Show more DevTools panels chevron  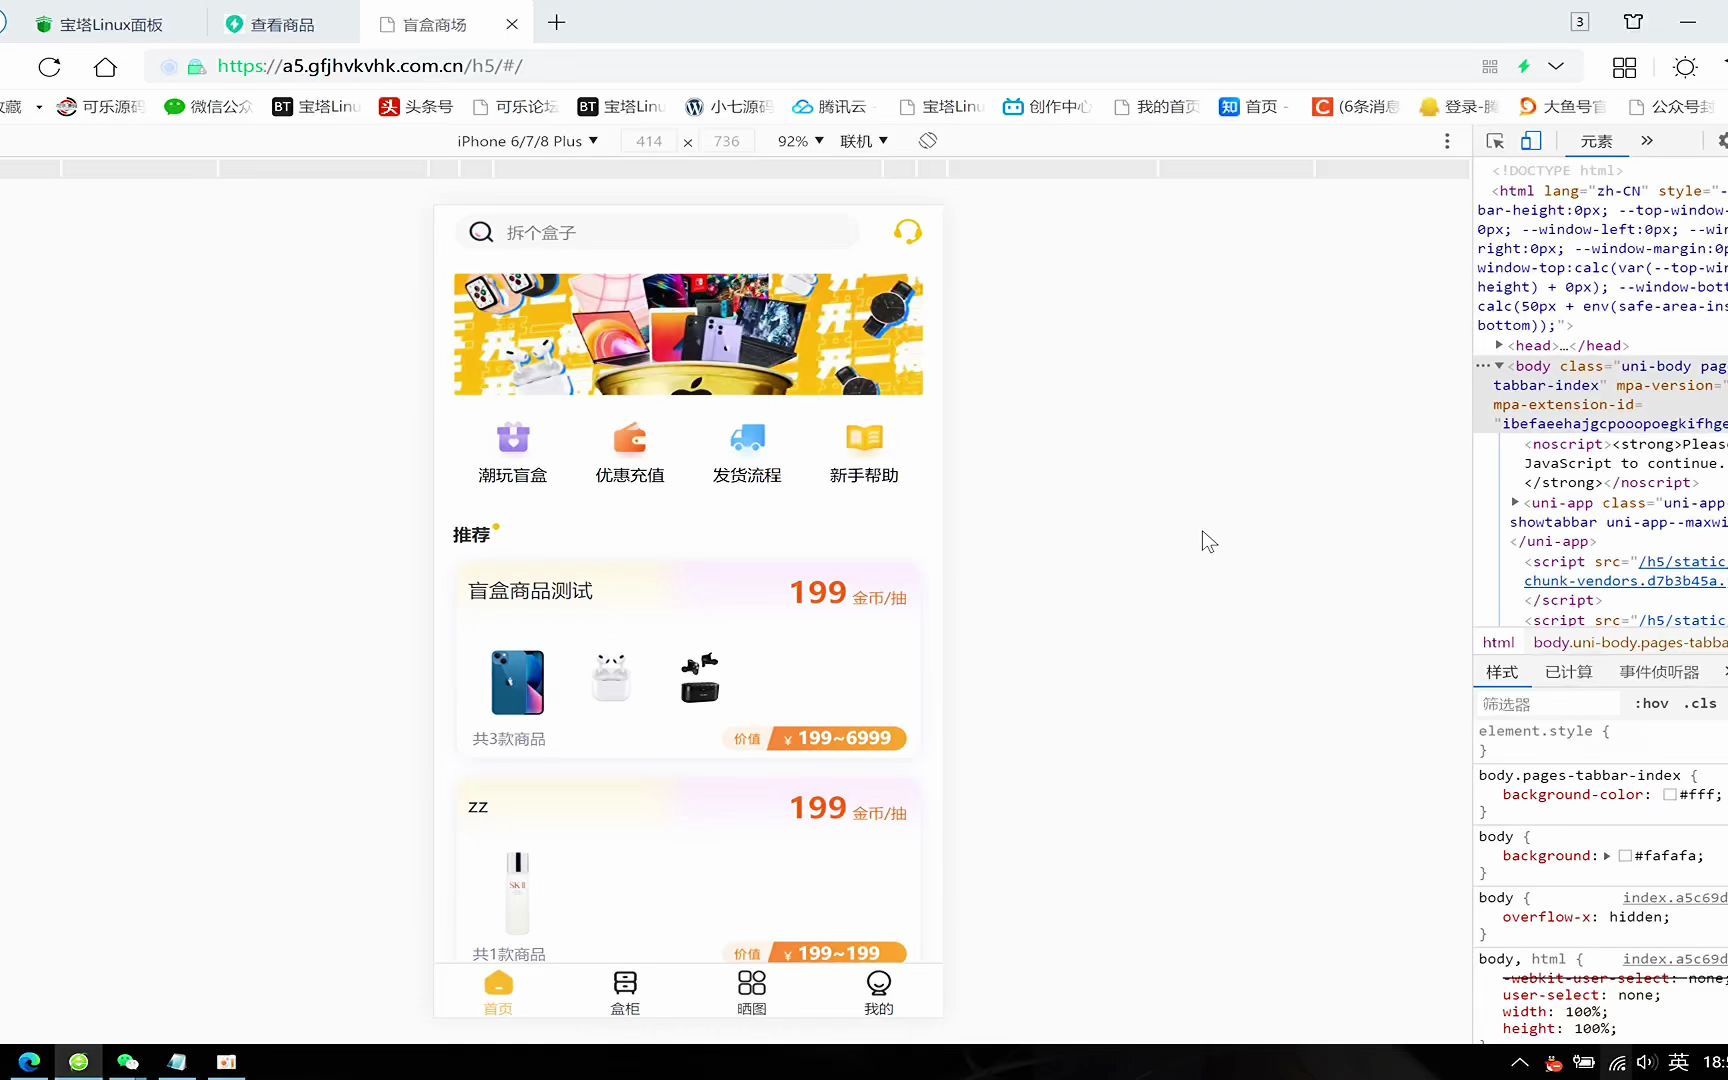[1647, 141]
